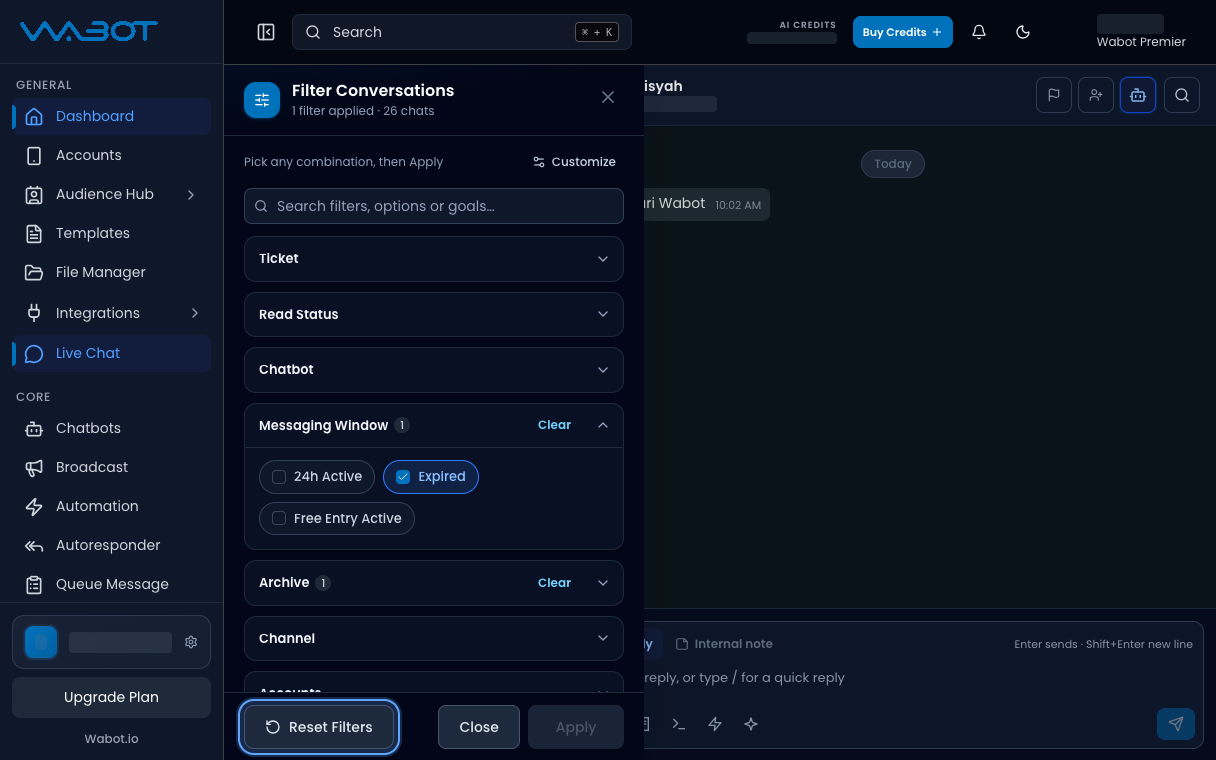Screen dimensions: 1216x760
Task: Clear the Archive filter
Action: click(x=554, y=583)
